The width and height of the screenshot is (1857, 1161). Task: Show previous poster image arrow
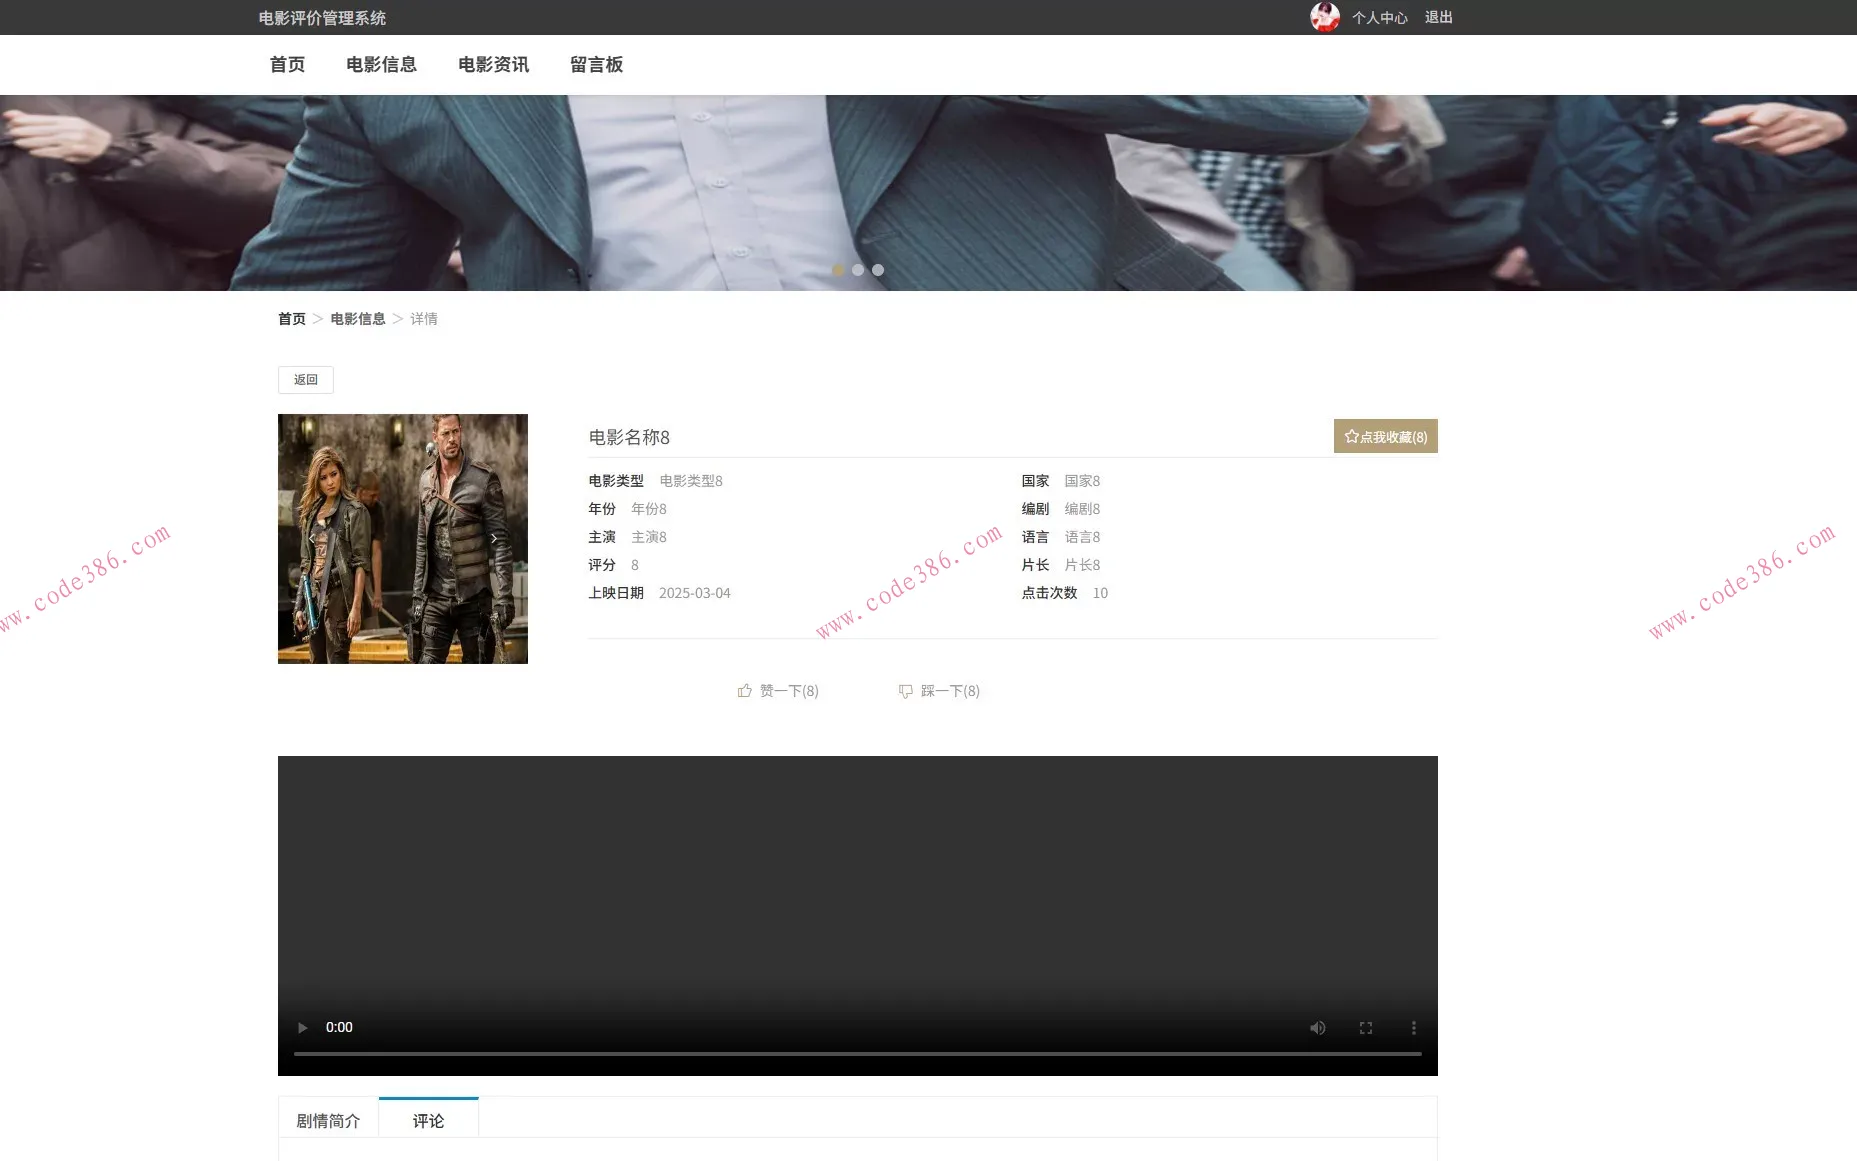coord(312,539)
